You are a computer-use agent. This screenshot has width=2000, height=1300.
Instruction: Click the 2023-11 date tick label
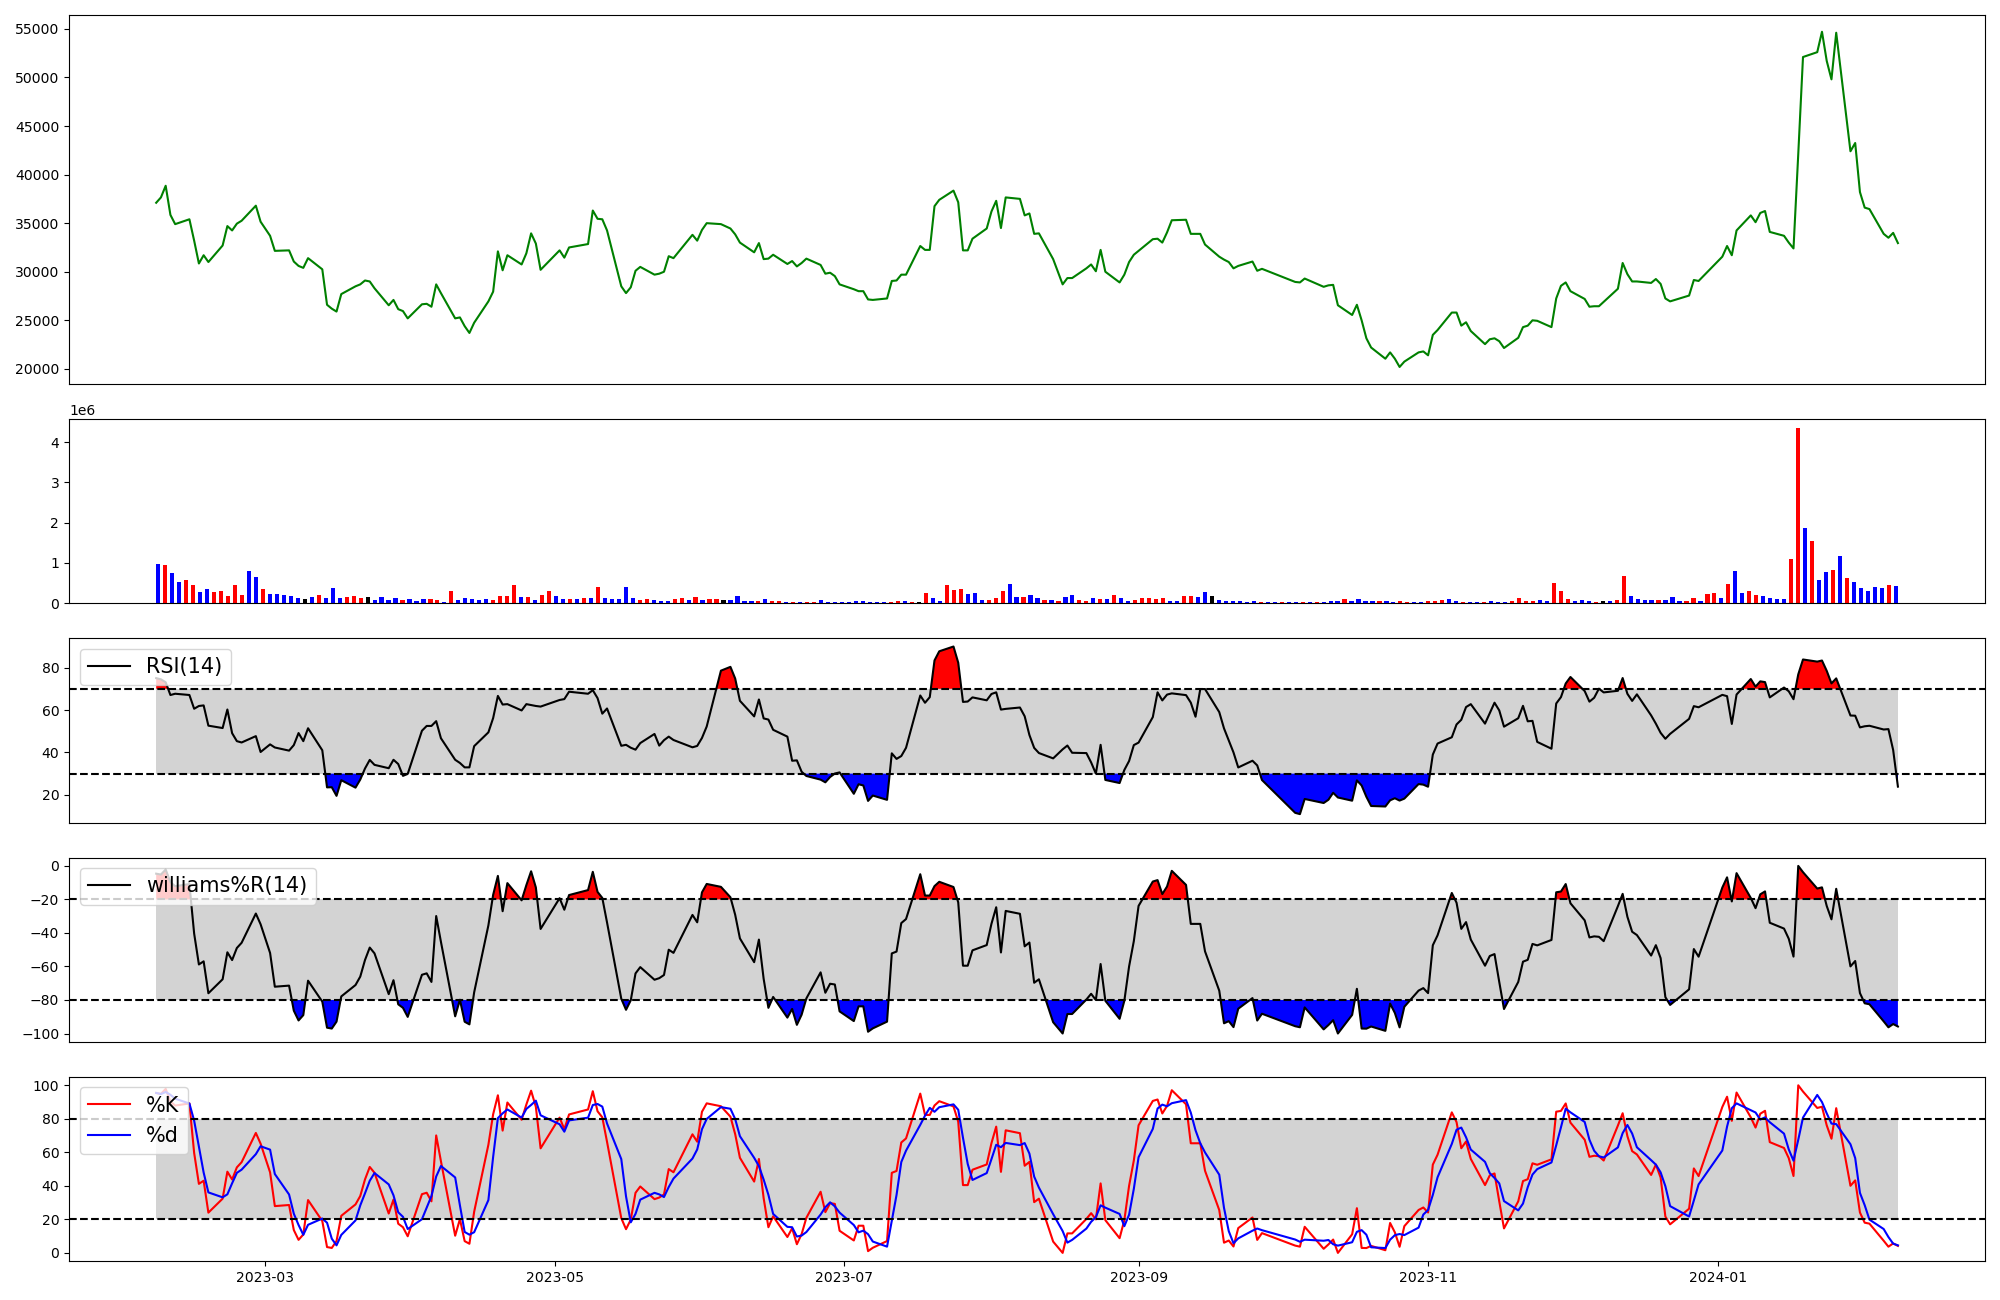click(1428, 1277)
